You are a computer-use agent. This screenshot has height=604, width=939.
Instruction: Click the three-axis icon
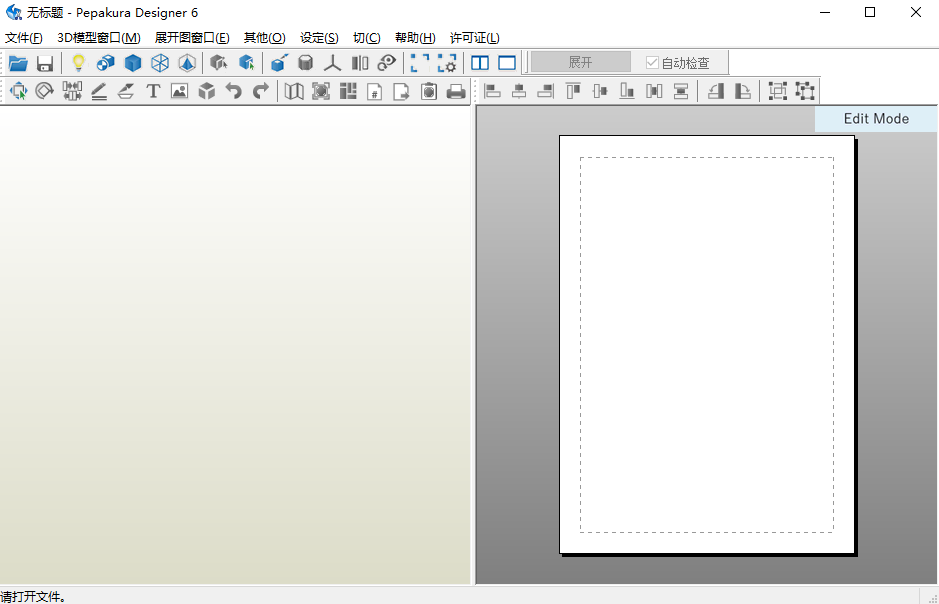pyautogui.click(x=332, y=63)
